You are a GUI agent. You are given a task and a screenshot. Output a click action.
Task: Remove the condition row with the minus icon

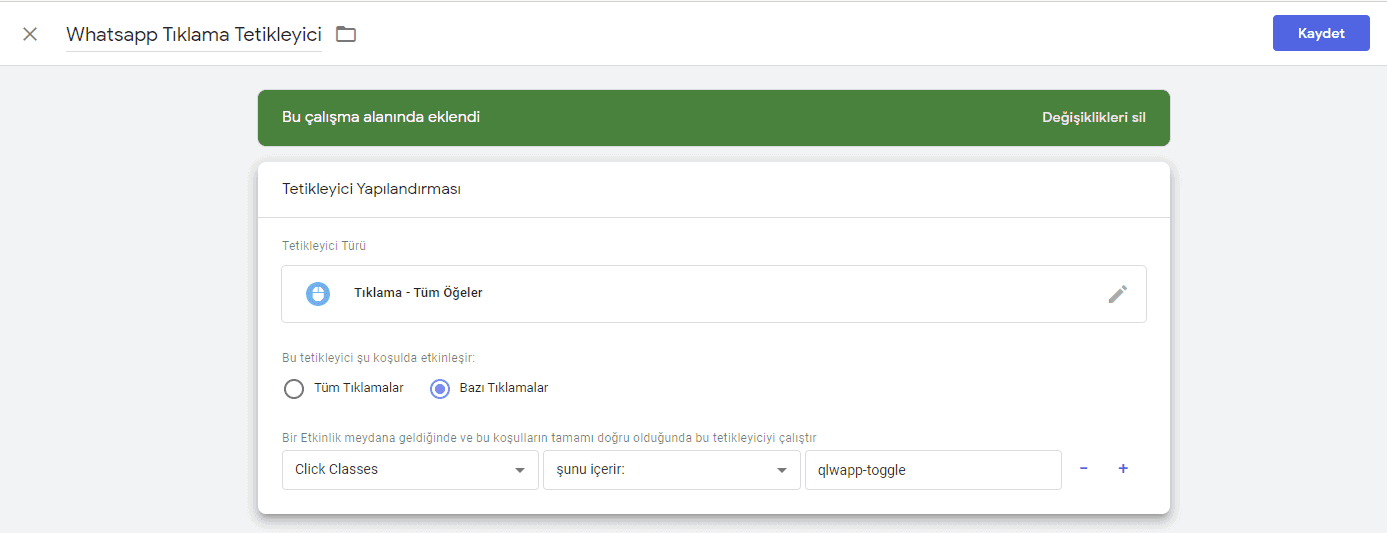pos(1084,469)
